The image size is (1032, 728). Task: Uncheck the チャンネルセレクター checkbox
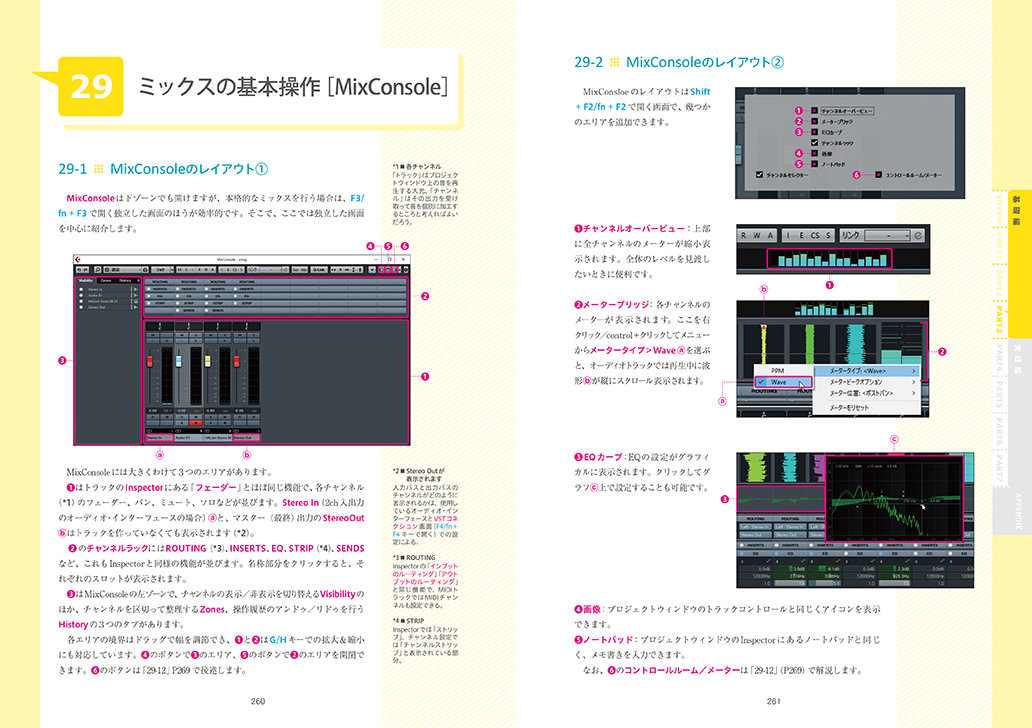click(x=760, y=174)
